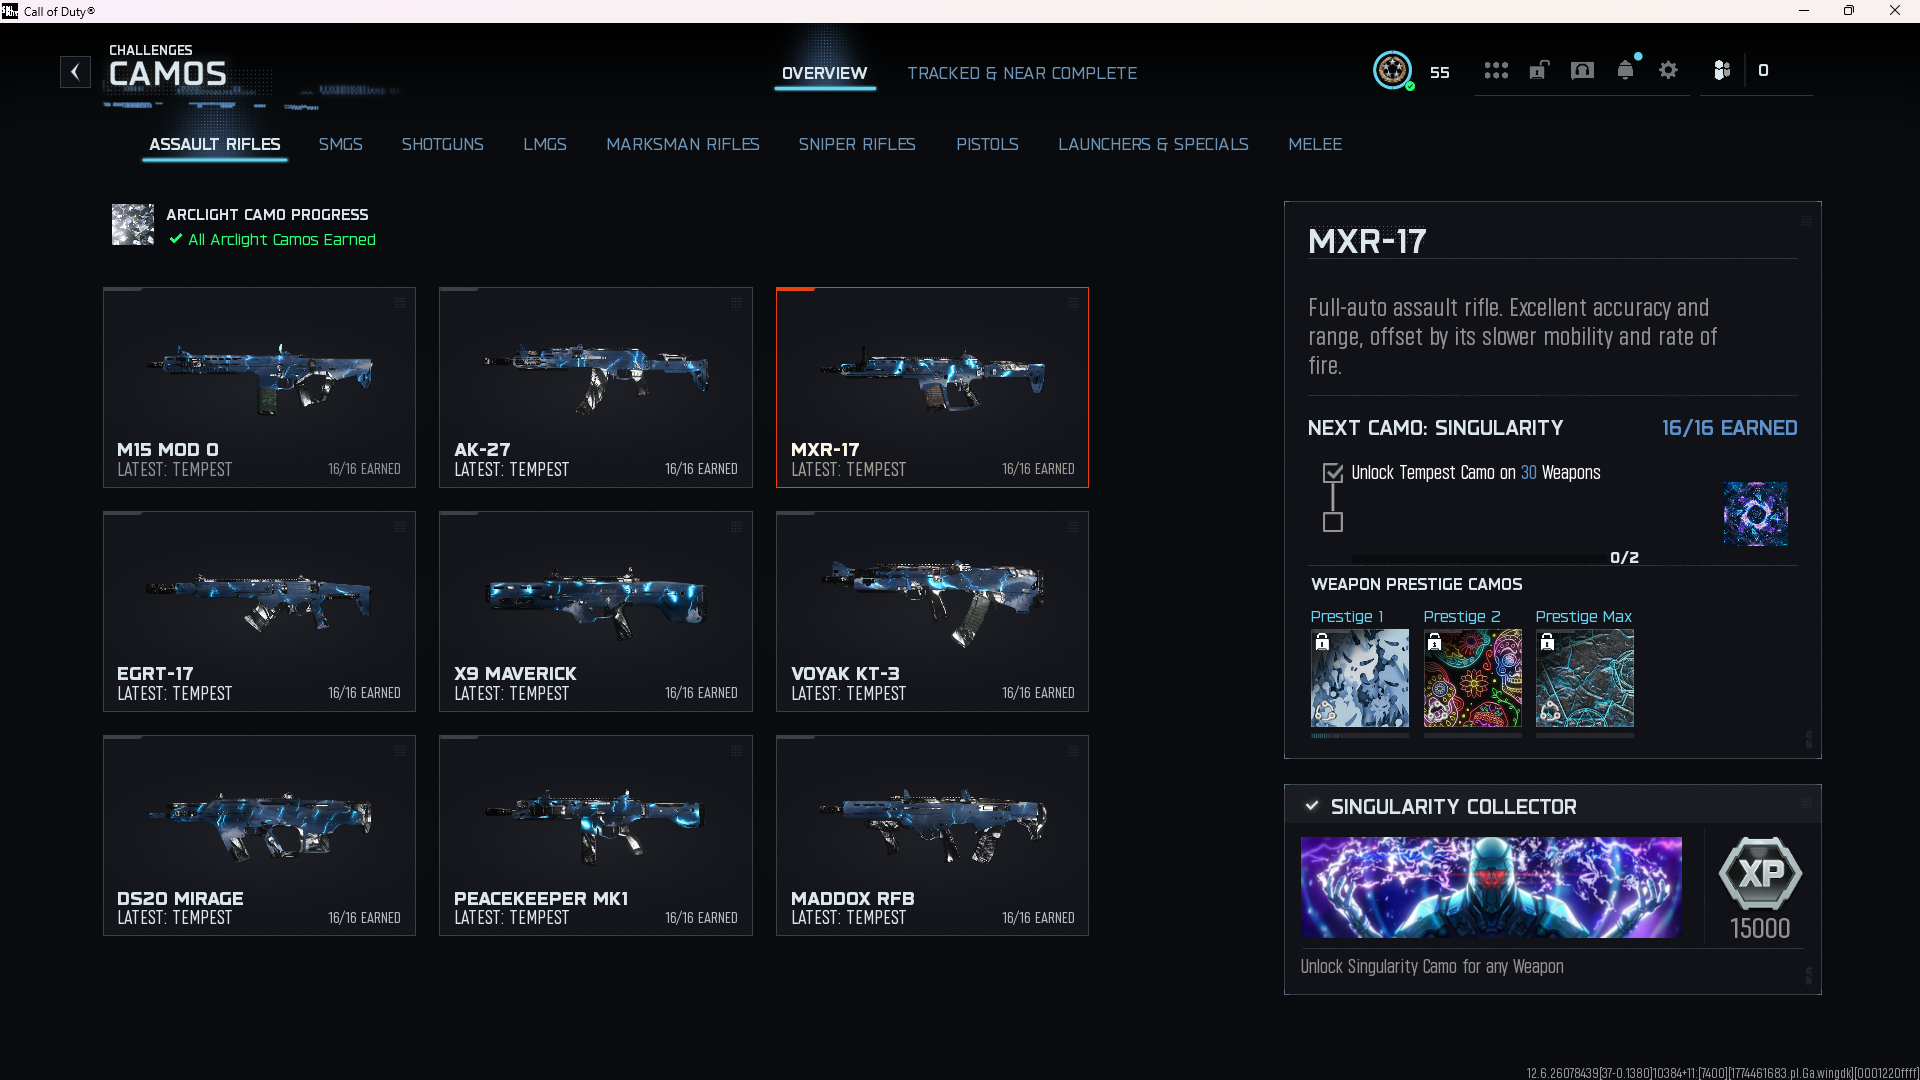
Task: Select the VOYAK KT-3 weapon card
Action: click(931, 611)
